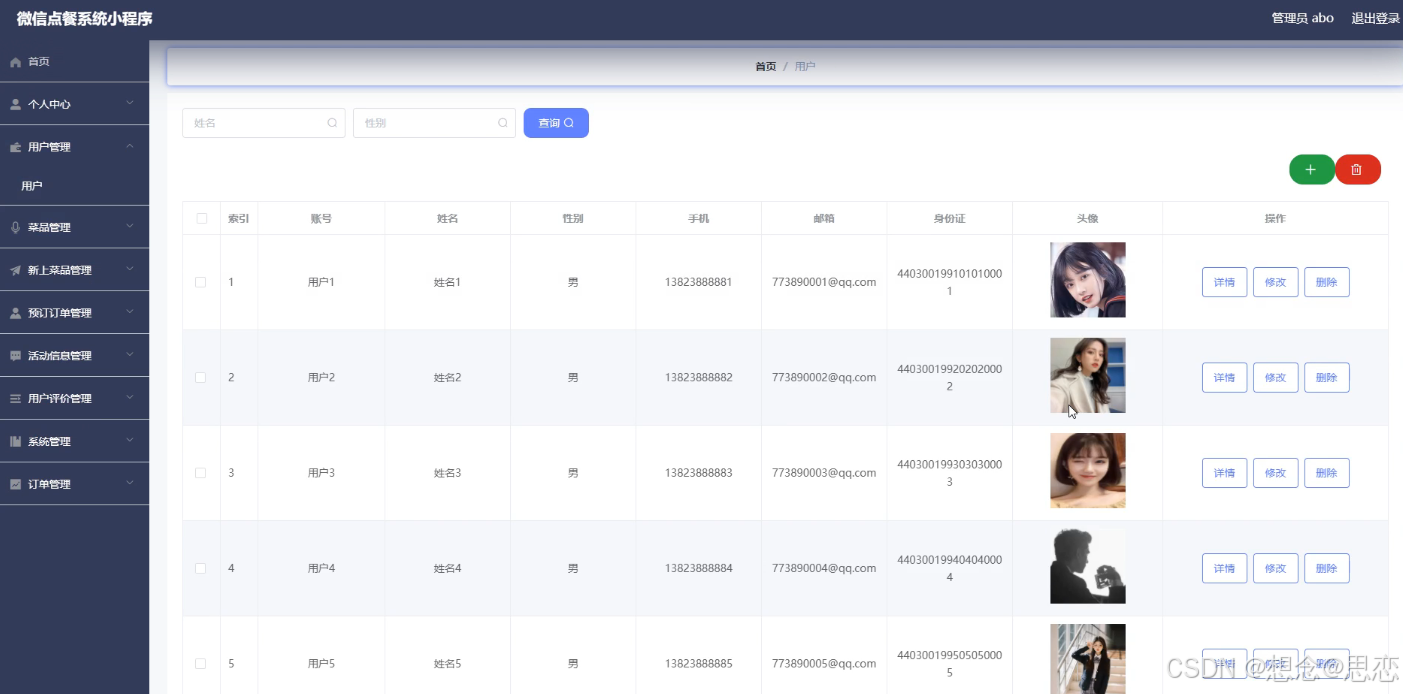Expand the 订单管理 menu chevron
Screen dimensions: 1403x694
[130, 483]
